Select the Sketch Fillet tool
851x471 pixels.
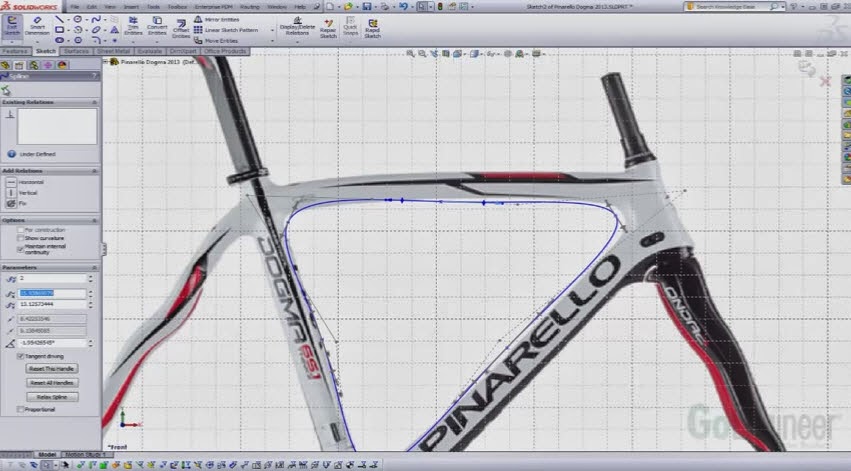point(96,40)
